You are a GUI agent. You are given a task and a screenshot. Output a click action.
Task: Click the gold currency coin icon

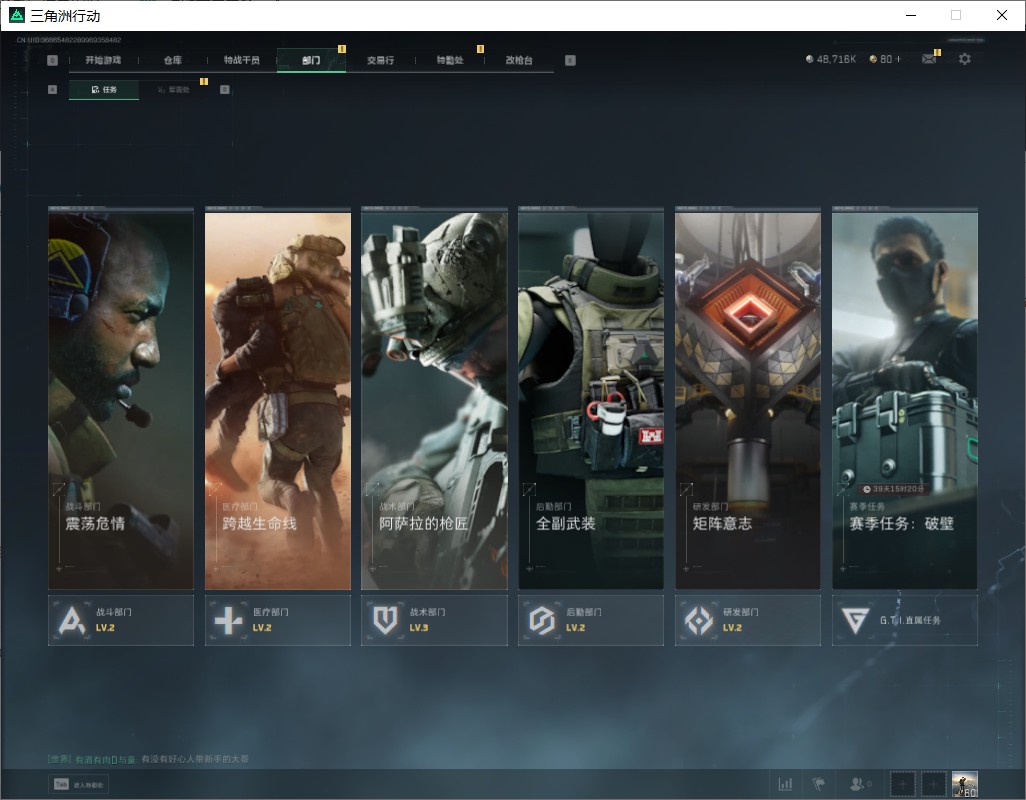[x=873, y=59]
